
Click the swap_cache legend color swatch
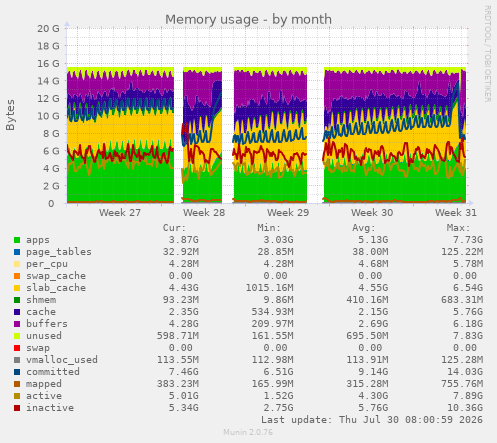tap(17, 276)
